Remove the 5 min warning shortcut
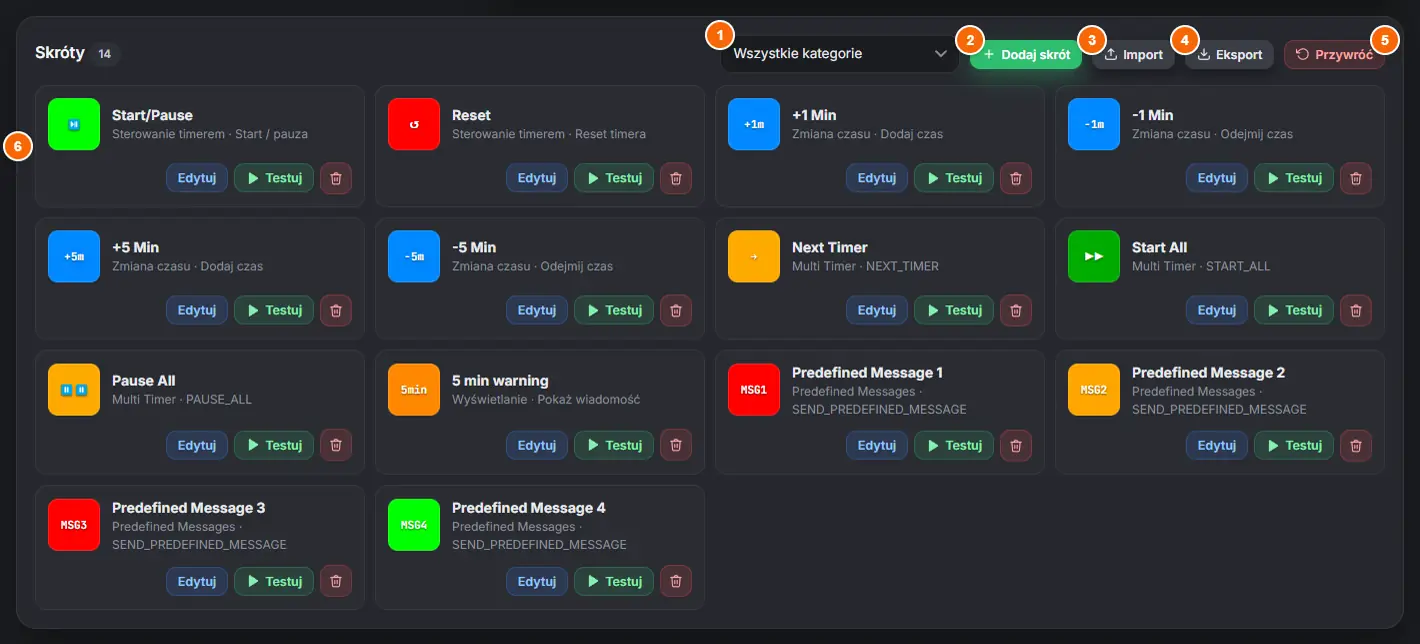 tap(676, 445)
